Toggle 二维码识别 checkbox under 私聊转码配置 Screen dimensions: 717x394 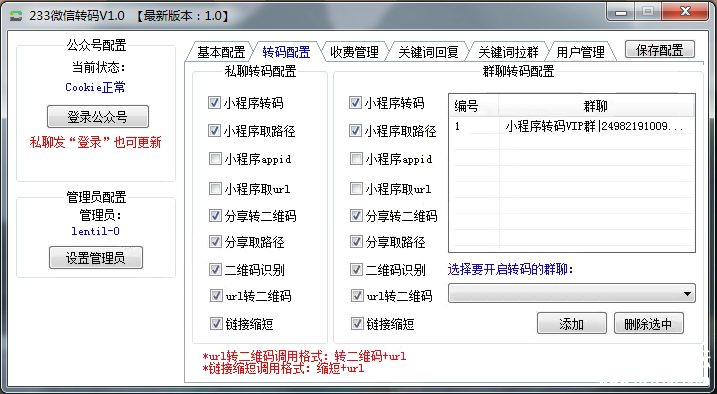click(x=214, y=270)
